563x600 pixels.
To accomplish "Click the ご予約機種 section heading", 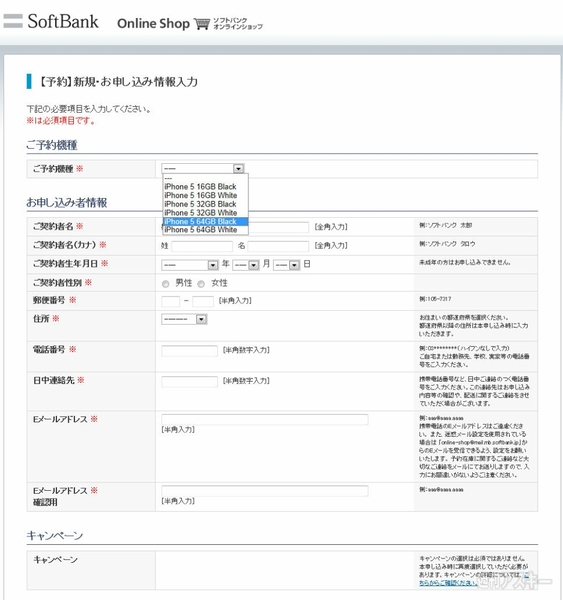I will point(52,145).
